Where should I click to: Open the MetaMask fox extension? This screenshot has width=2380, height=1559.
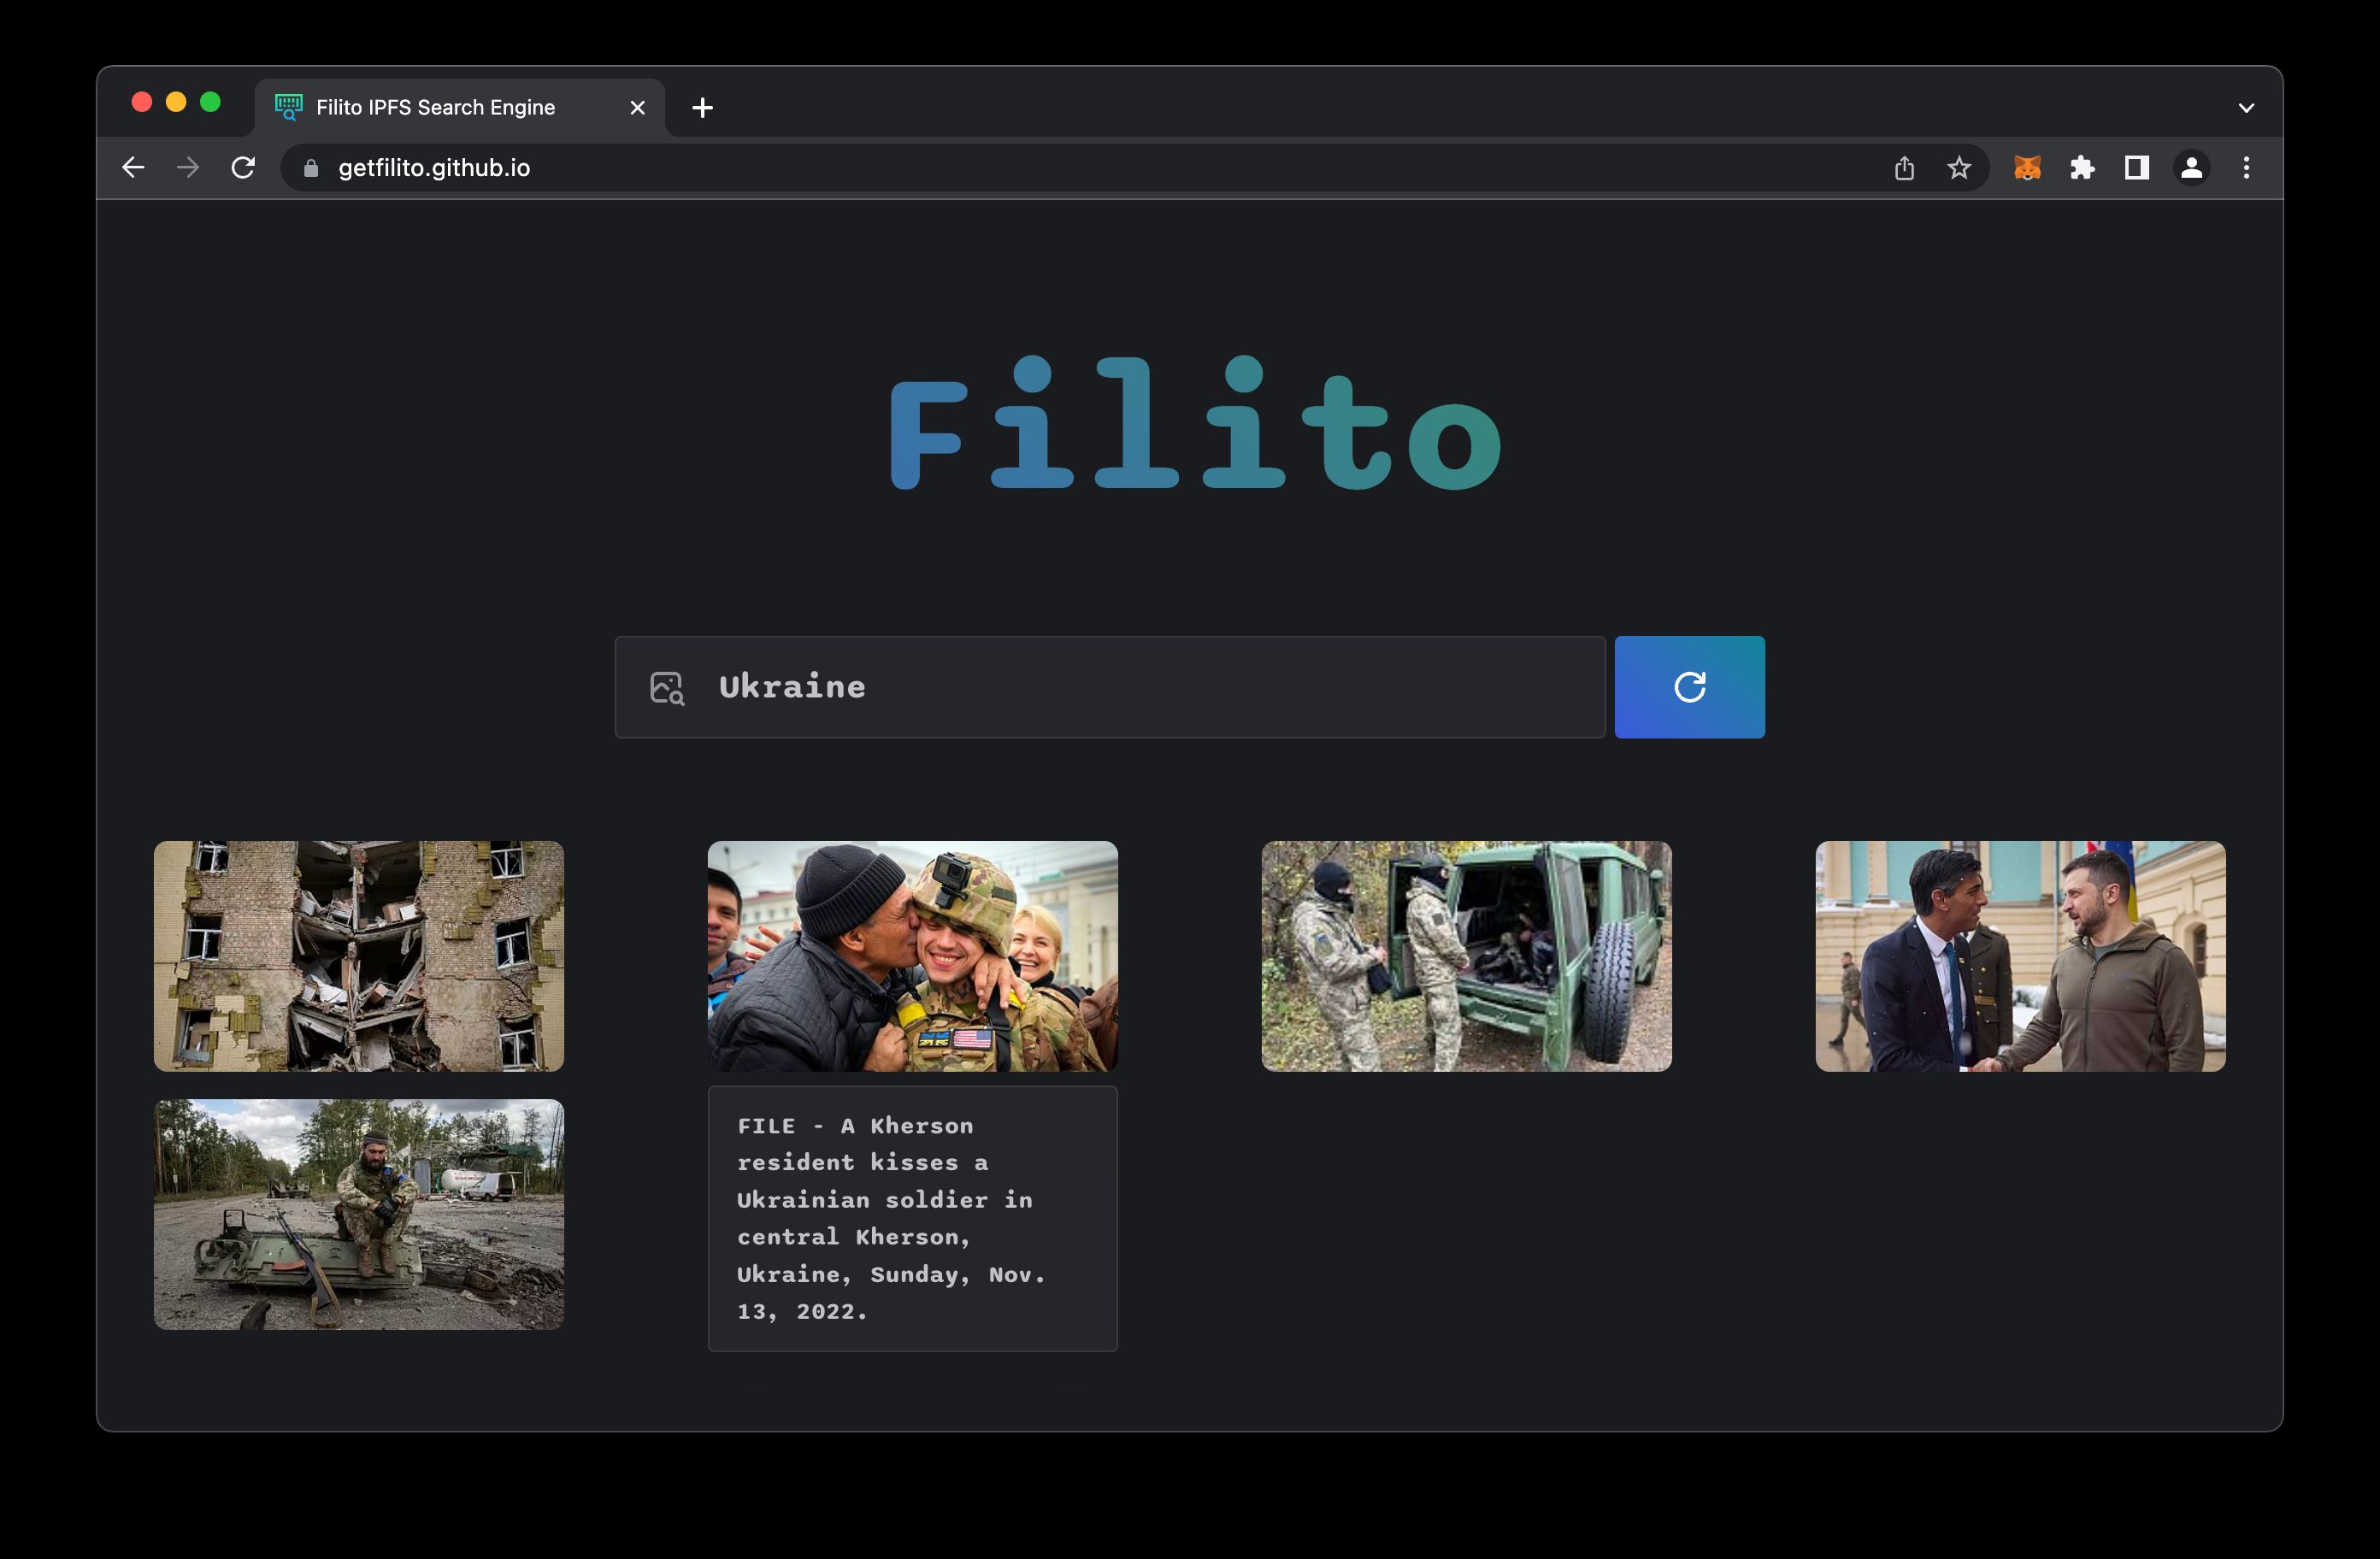pyautogui.click(x=2027, y=168)
